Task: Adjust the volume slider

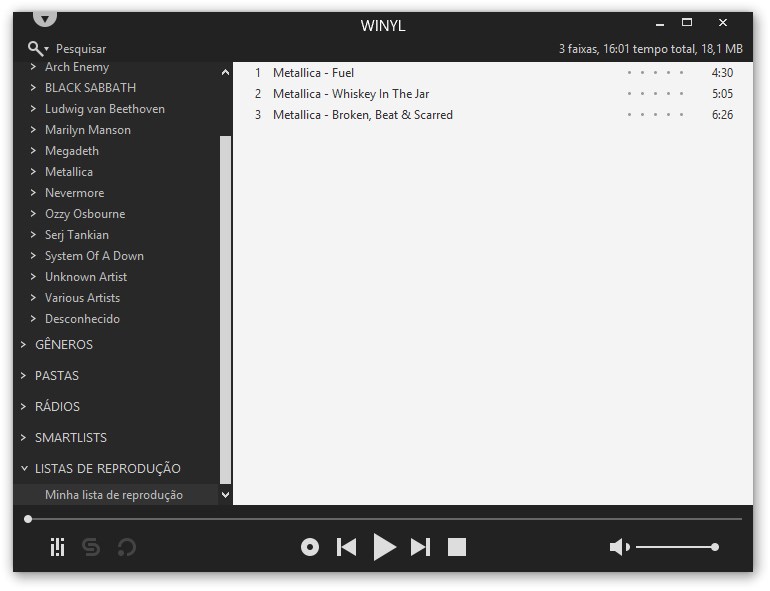Action: click(x=675, y=547)
